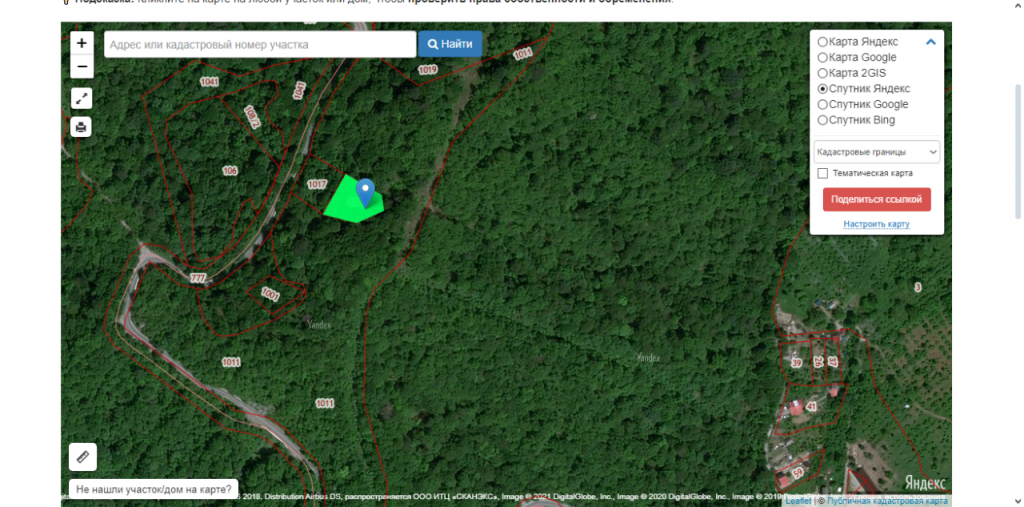Click the blue location marker pin
Screen dimensions: 1024x507
click(366, 193)
